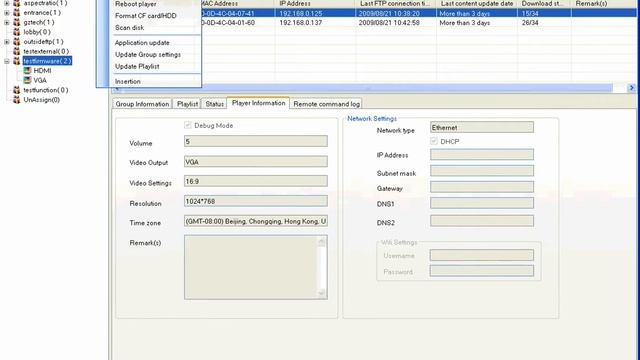Click the UnAssign(0) group icon
This screenshot has height=360, width=640.
click(17, 100)
